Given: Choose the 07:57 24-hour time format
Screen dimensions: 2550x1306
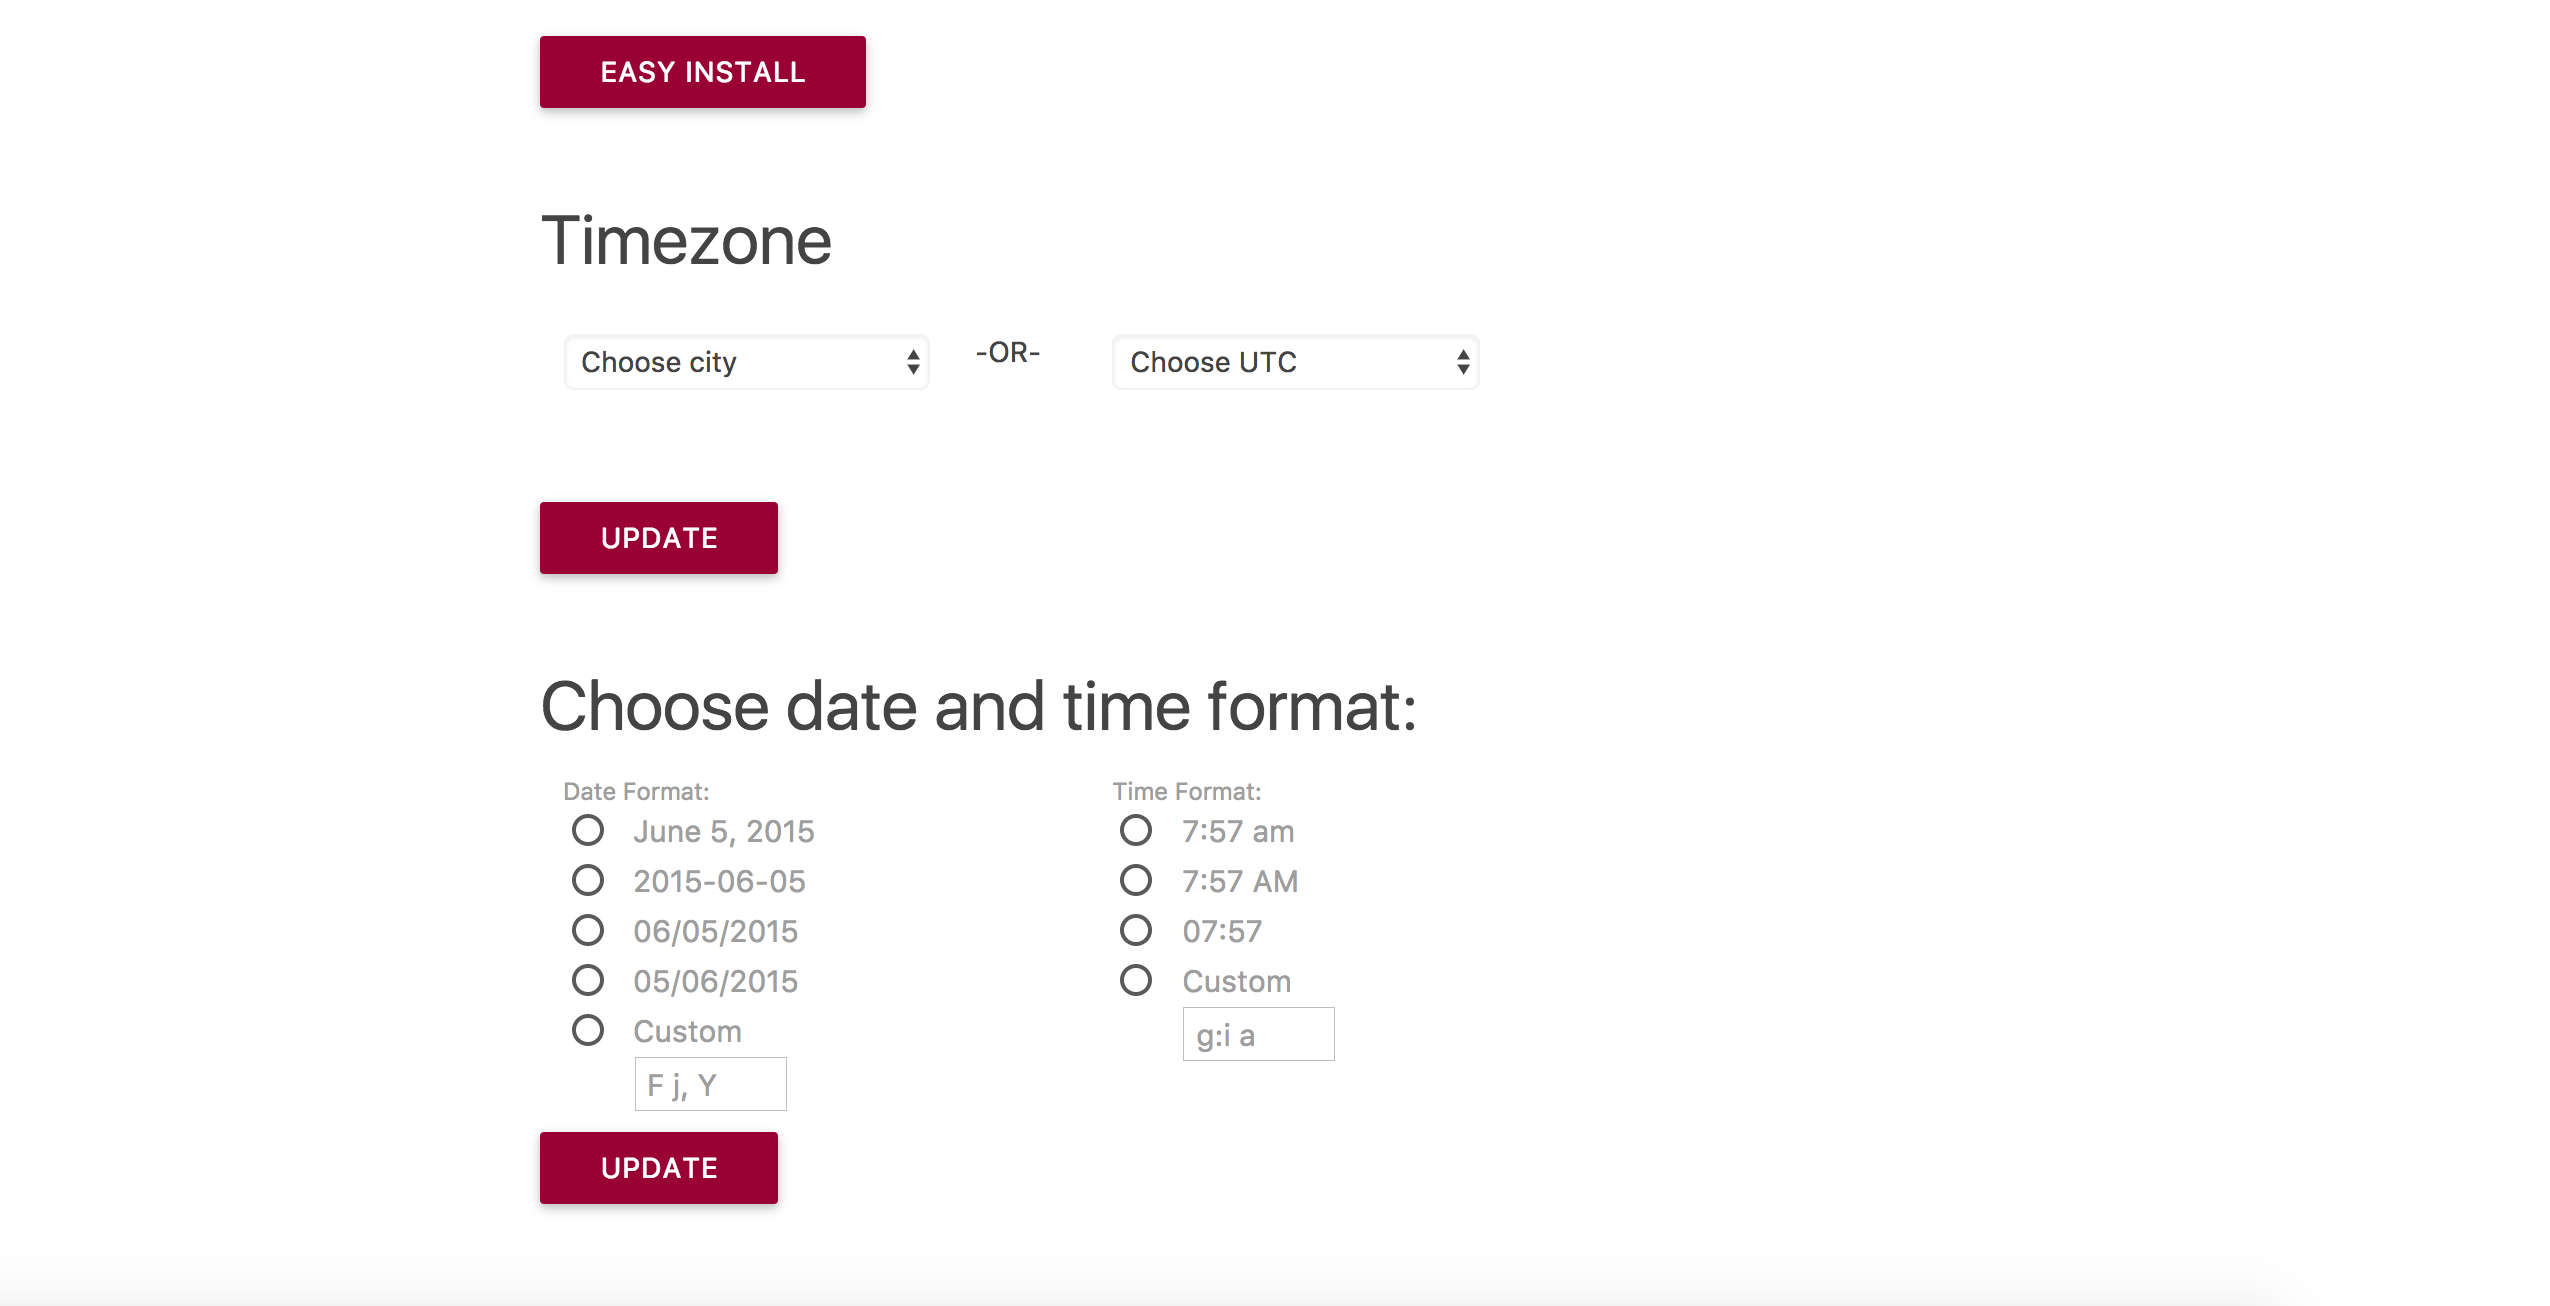Looking at the screenshot, I should (x=1136, y=930).
